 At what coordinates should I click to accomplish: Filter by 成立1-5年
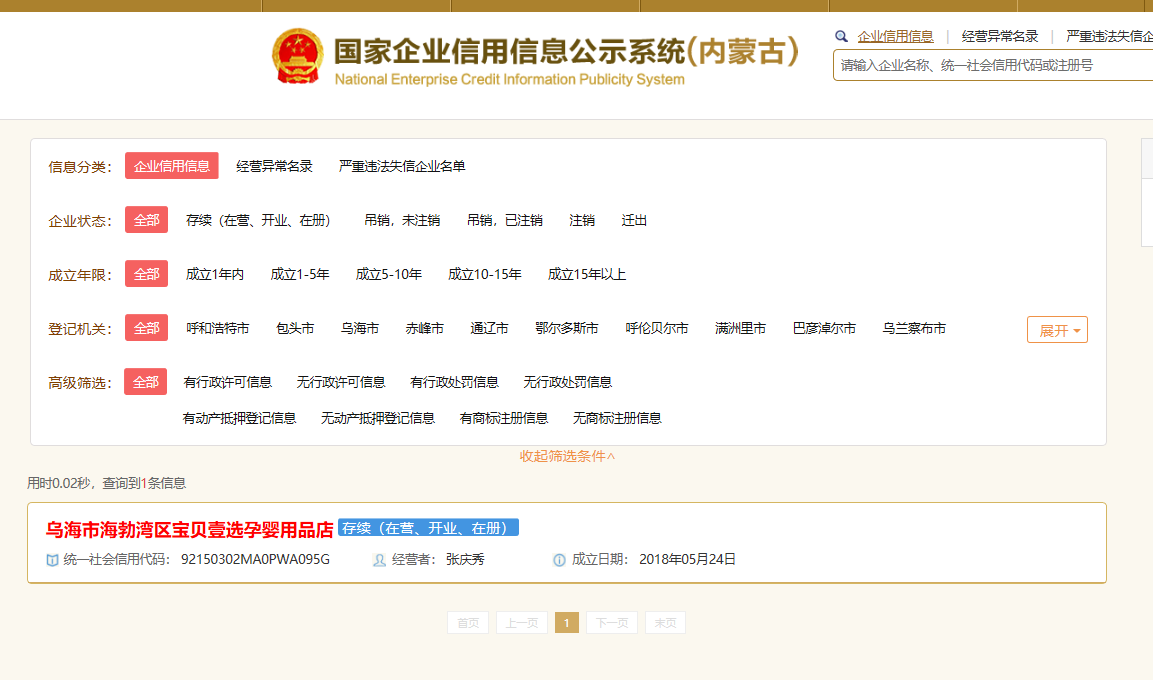[299, 274]
